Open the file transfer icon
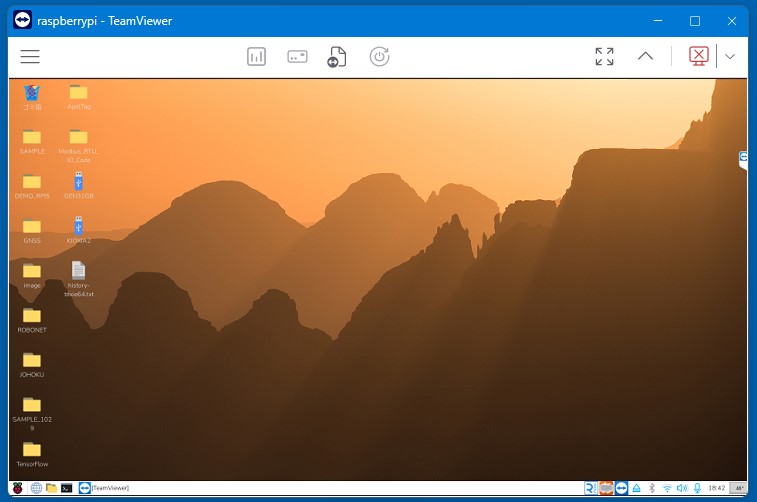 point(337,58)
